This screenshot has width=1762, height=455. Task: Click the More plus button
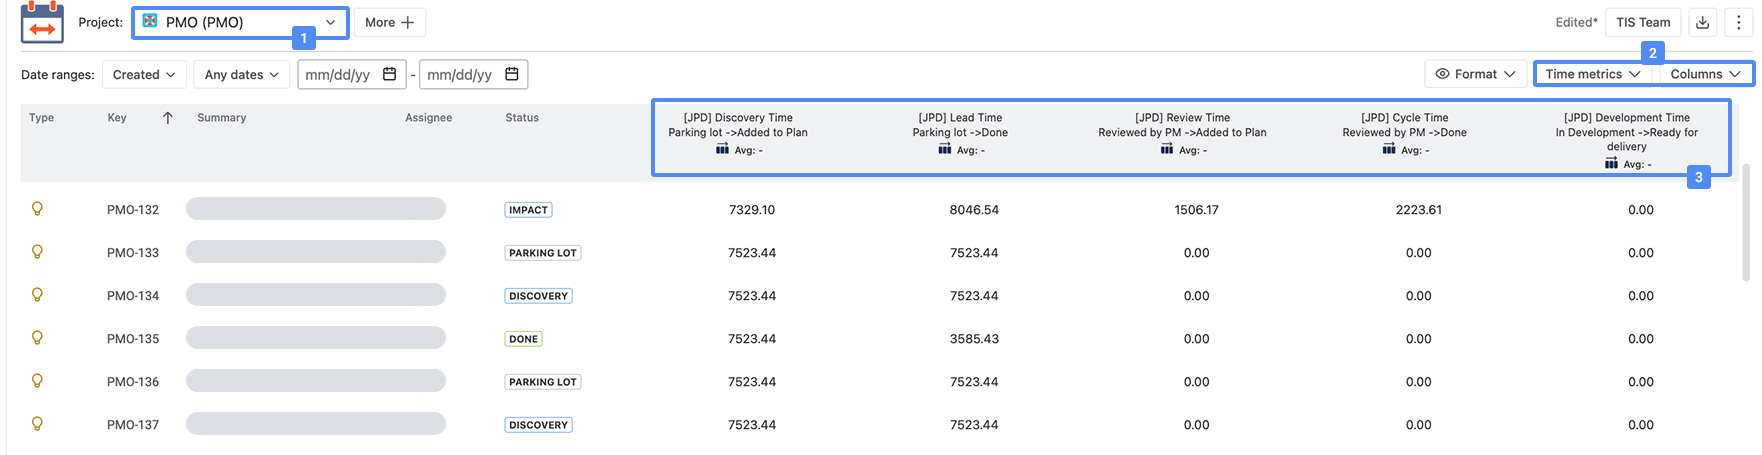[x=389, y=22]
